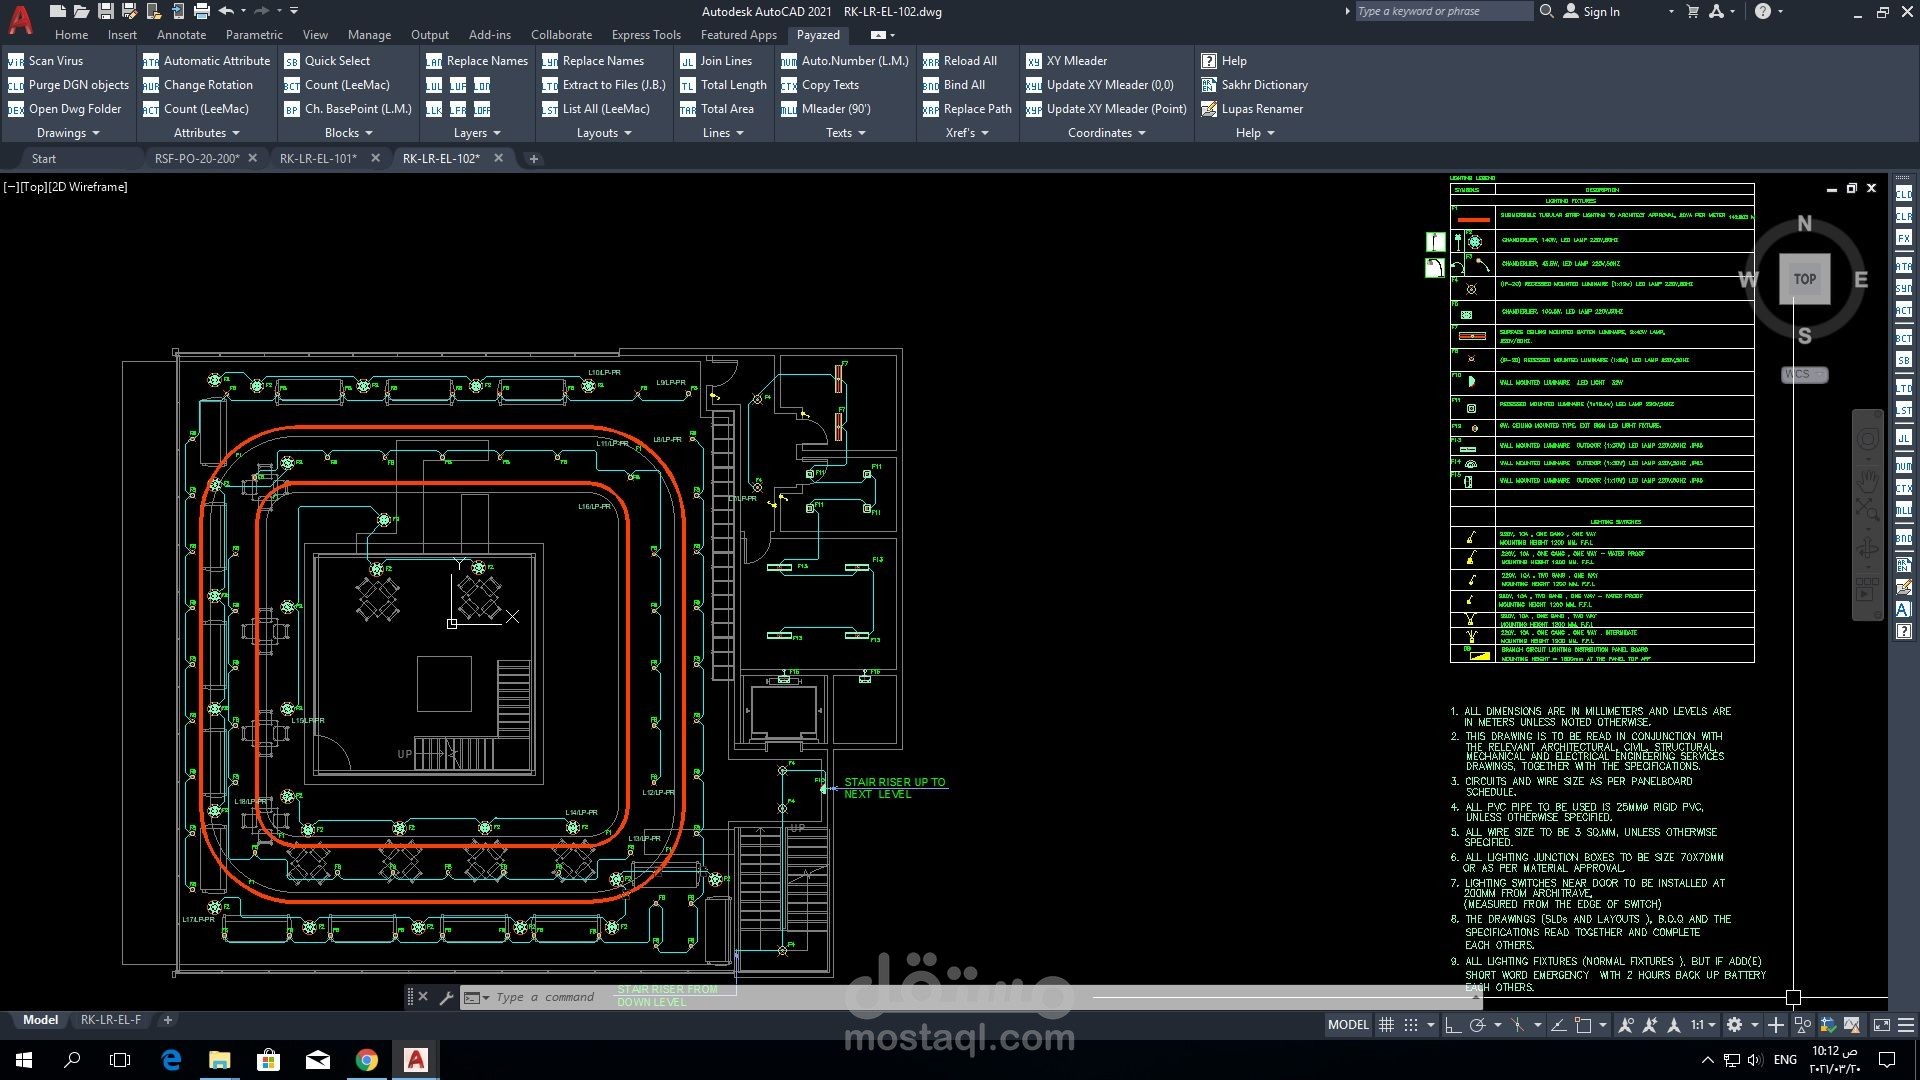Expand the Coordinates panel

click(1106, 133)
